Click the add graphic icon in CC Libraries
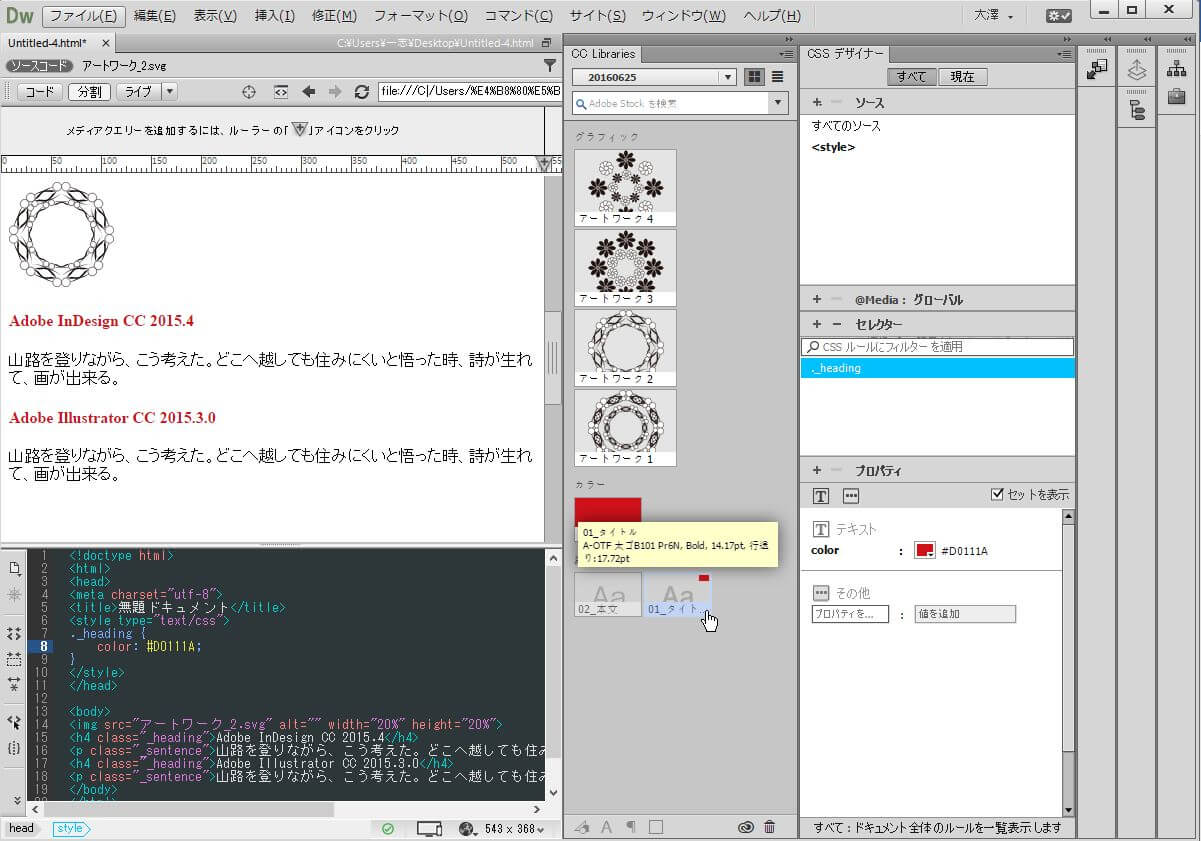Viewport: 1201px width, 841px height. (582, 827)
